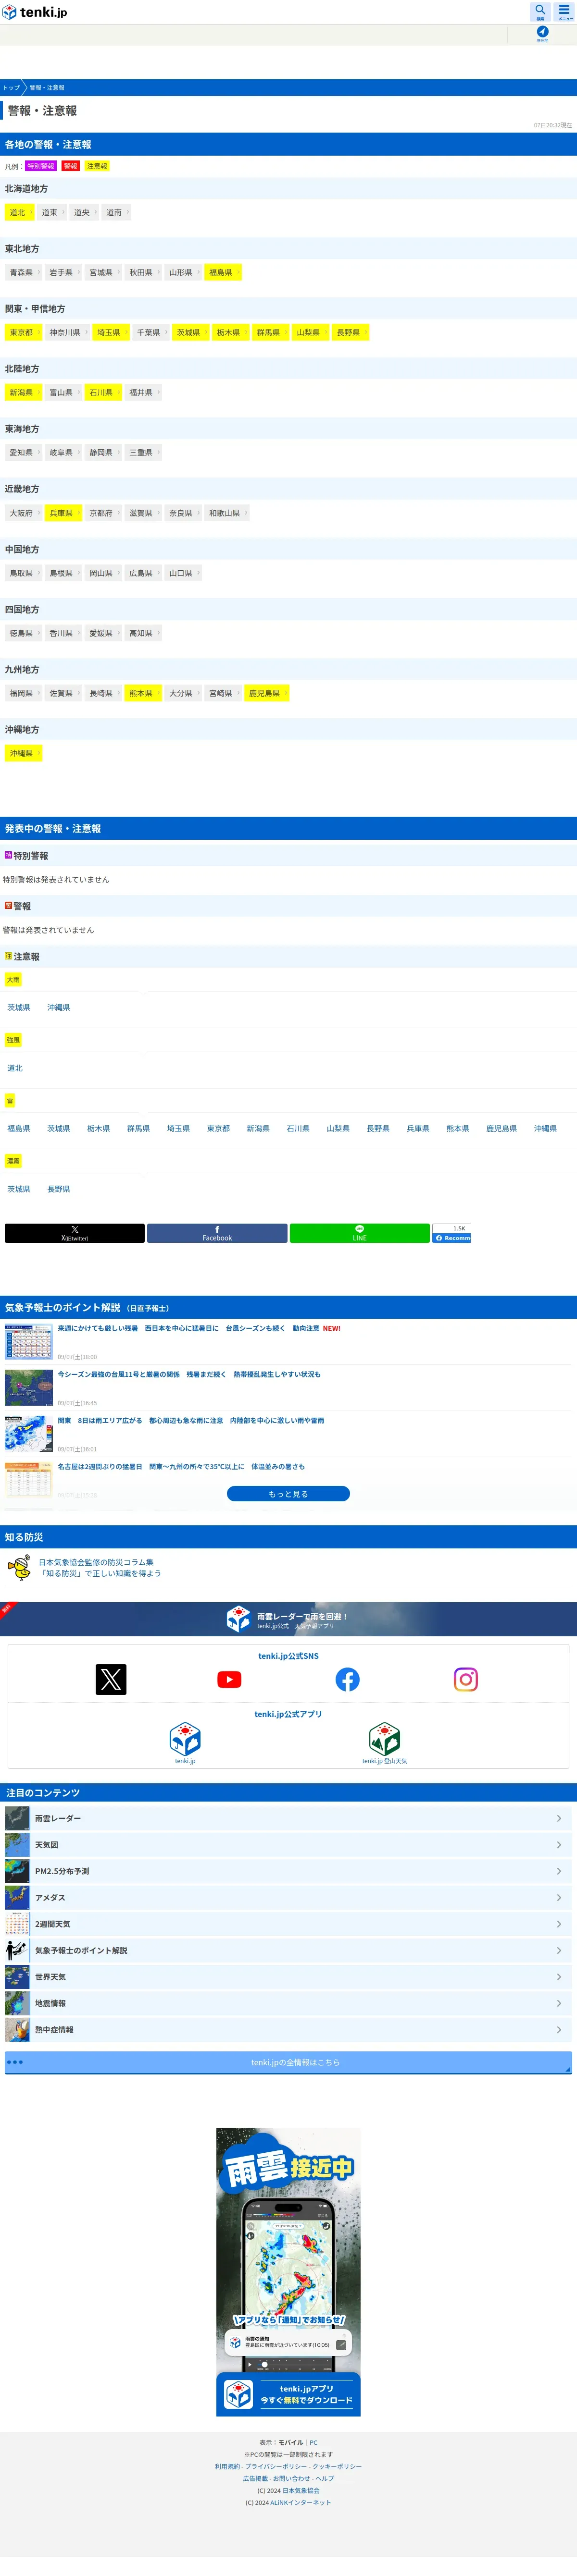
Task: Open 茨城県 link under 大雨 advisory
Action: point(19,1008)
